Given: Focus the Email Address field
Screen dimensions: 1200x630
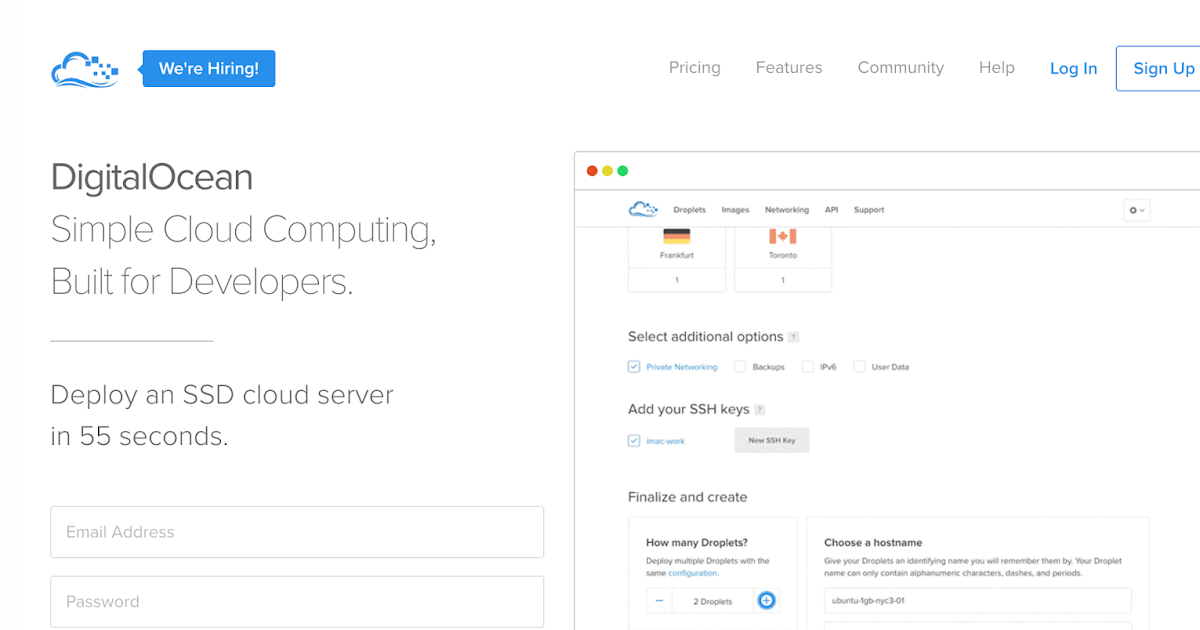Looking at the screenshot, I should click(297, 532).
